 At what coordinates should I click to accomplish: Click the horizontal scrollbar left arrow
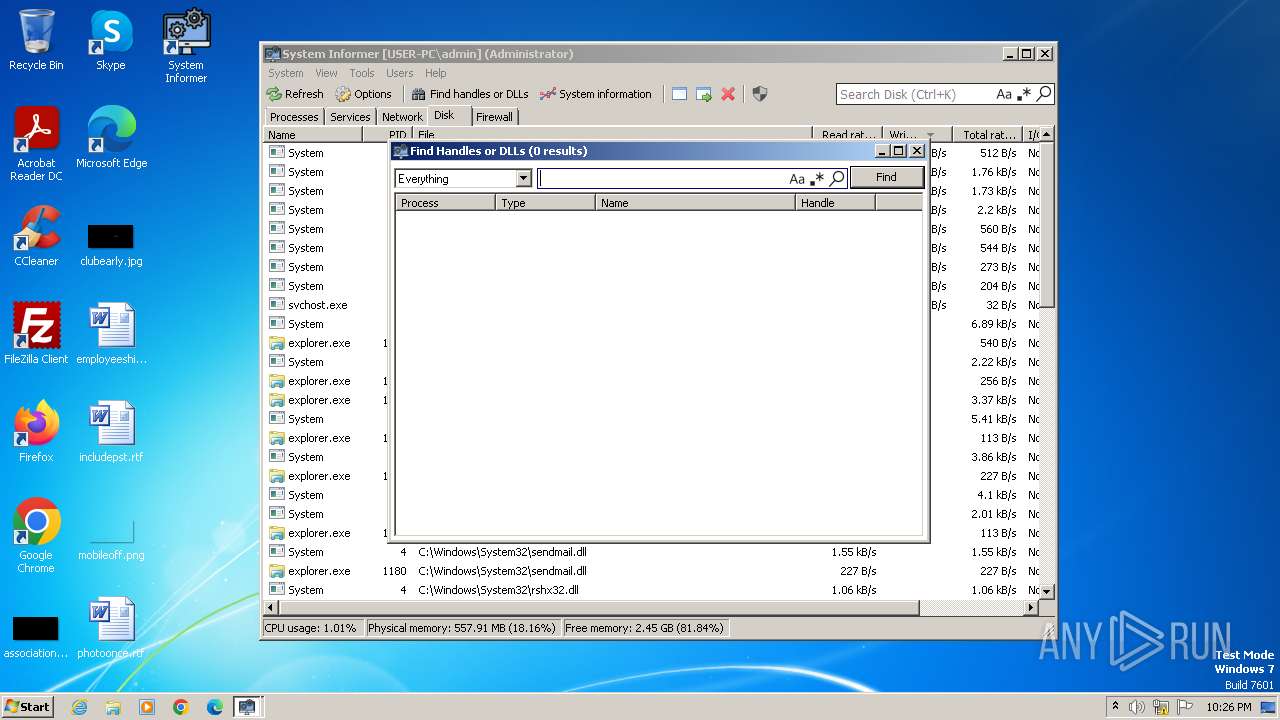tap(270, 607)
